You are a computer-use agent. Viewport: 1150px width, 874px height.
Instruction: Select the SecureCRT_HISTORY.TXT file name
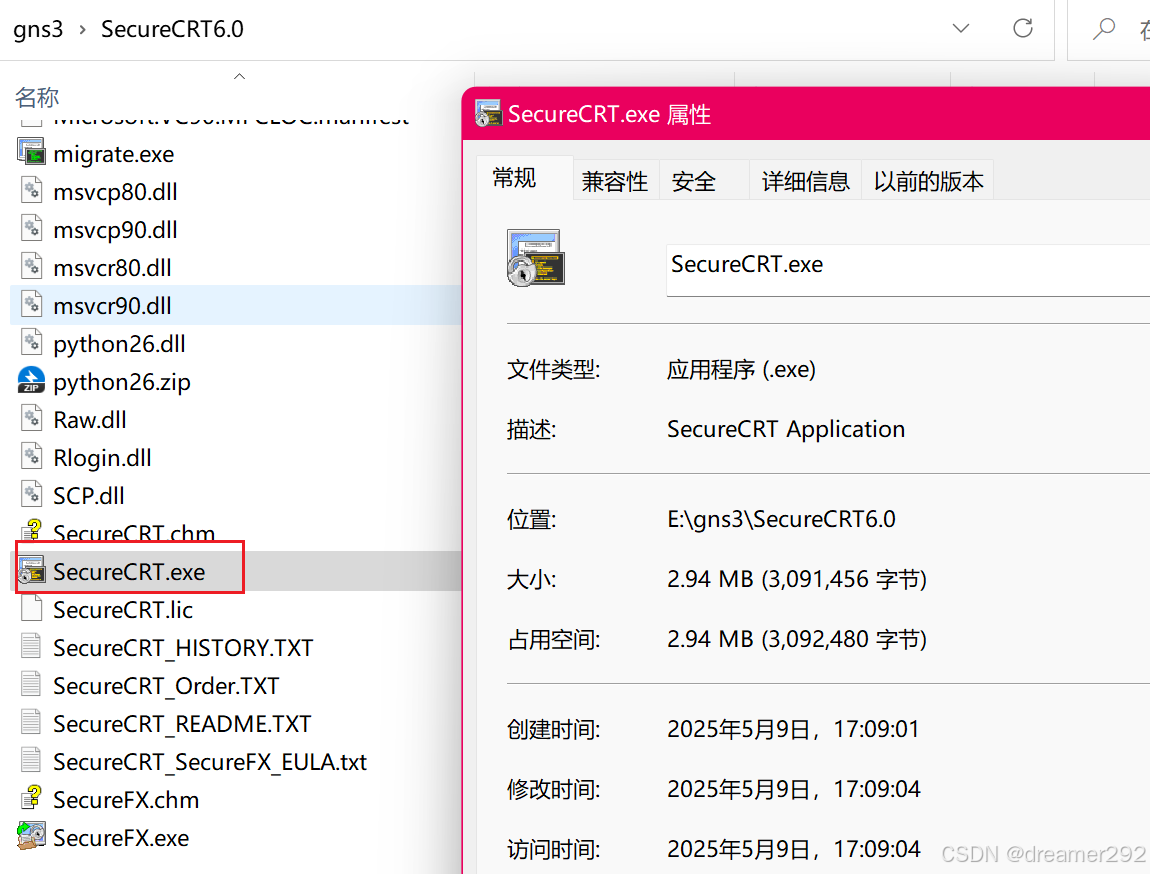[183, 648]
